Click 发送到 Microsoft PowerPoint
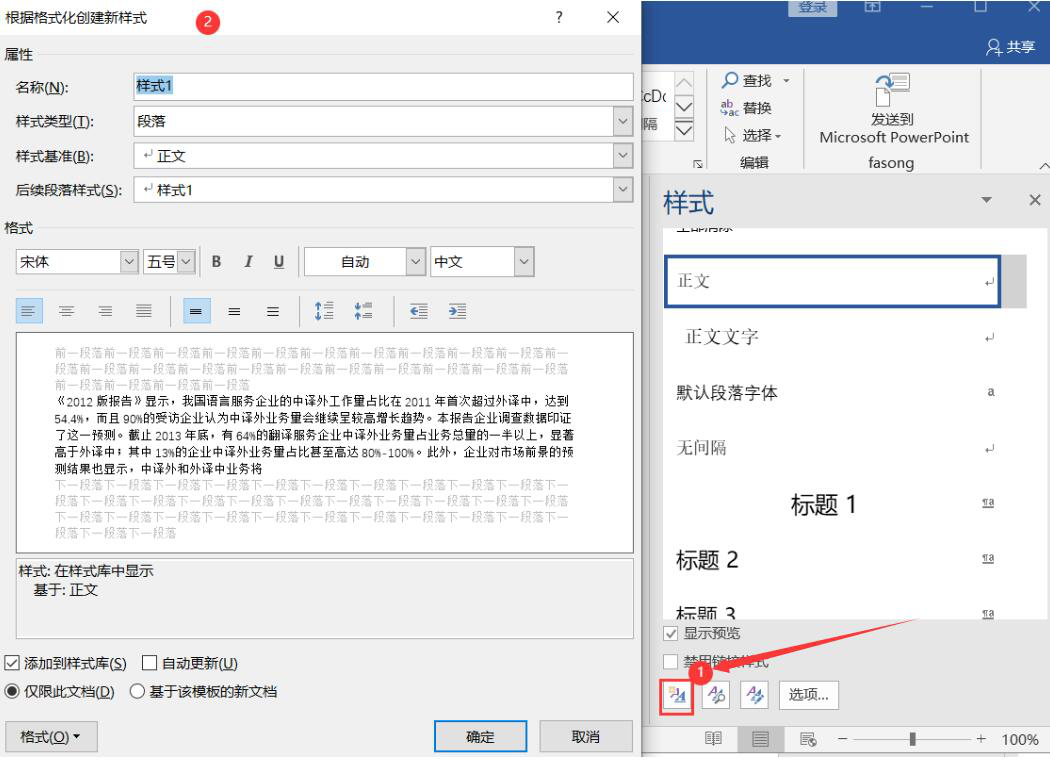Image resolution: width=1050 pixels, height=761 pixels. [891, 110]
